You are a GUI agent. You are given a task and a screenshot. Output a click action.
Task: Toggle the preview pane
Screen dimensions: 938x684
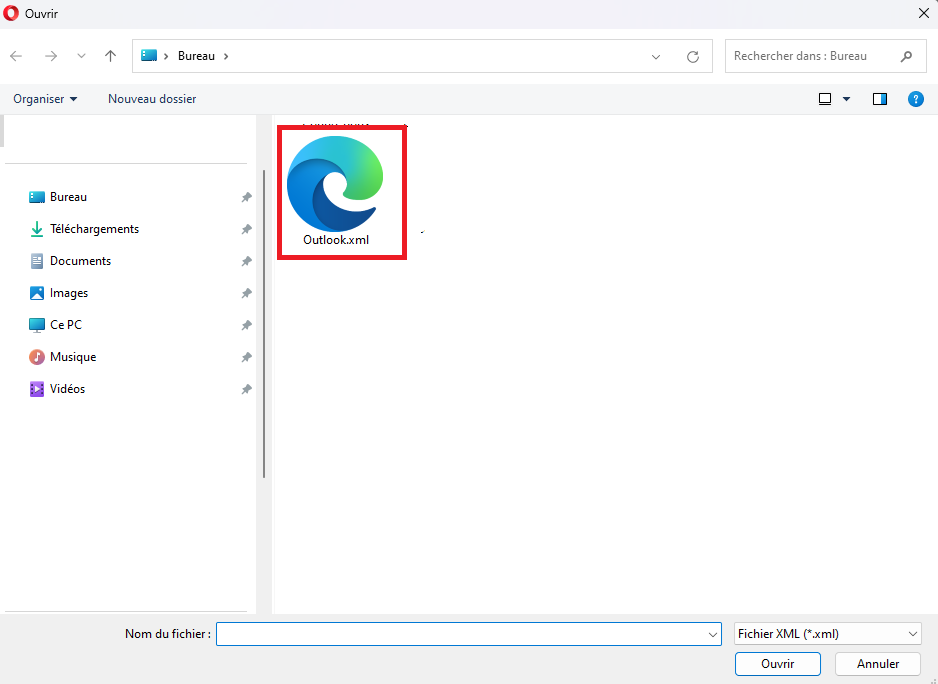click(880, 99)
